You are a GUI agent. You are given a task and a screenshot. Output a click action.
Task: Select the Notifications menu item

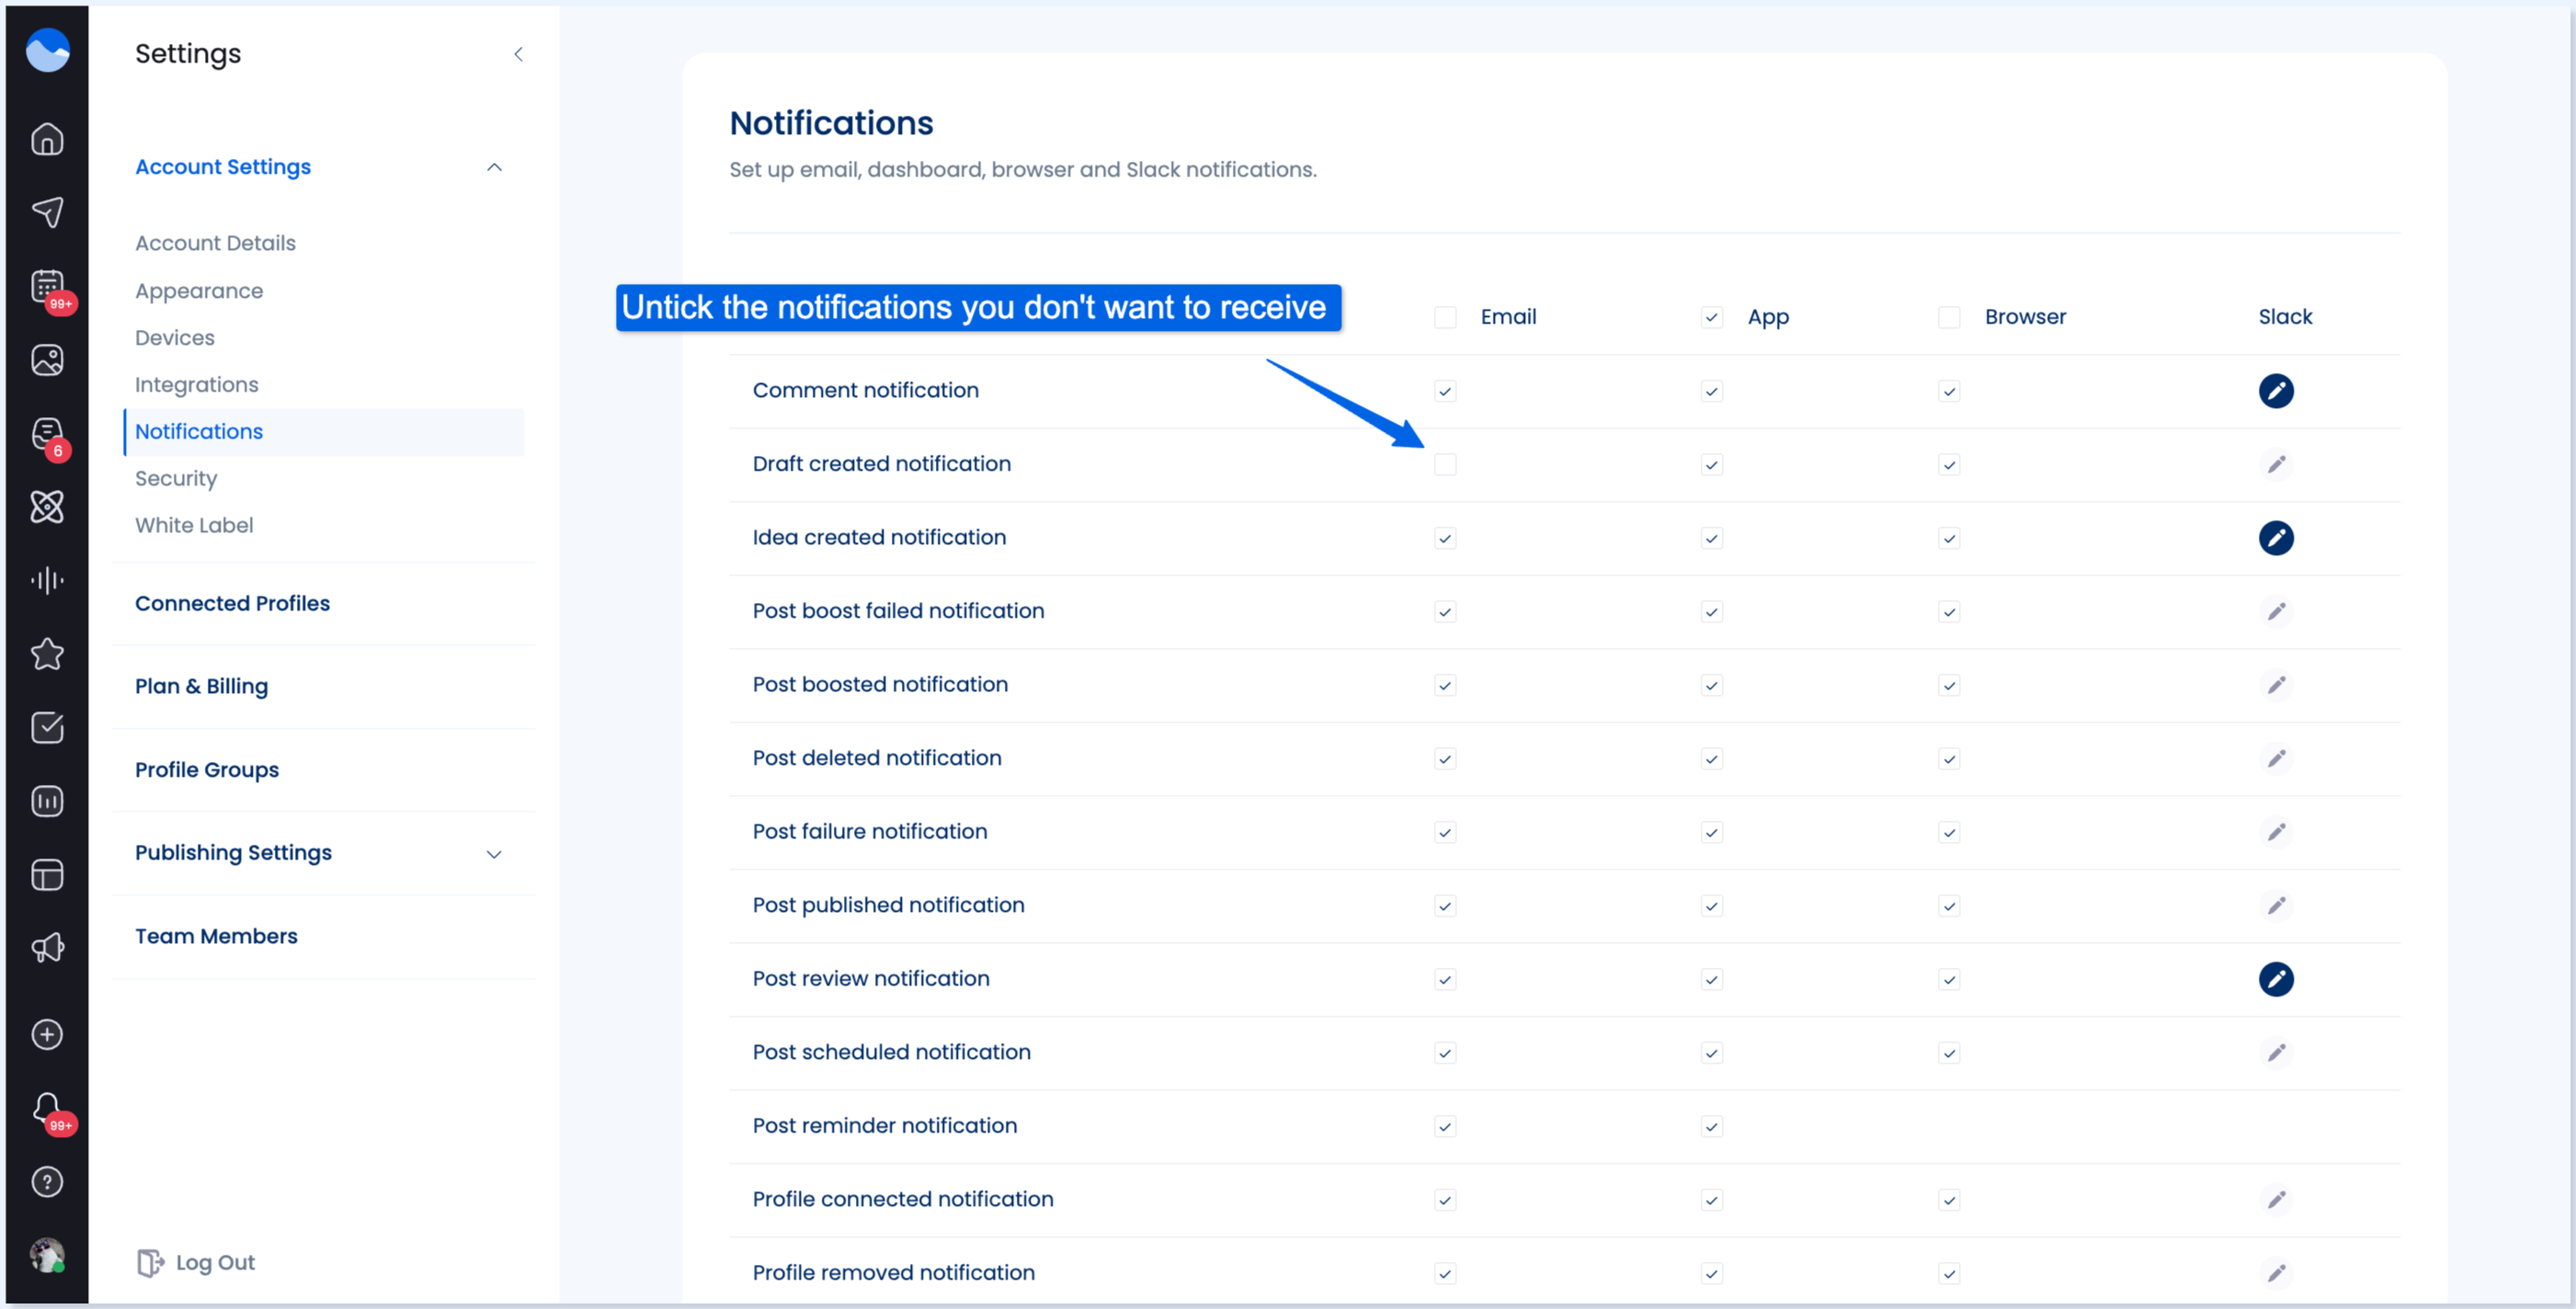point(323,431)
